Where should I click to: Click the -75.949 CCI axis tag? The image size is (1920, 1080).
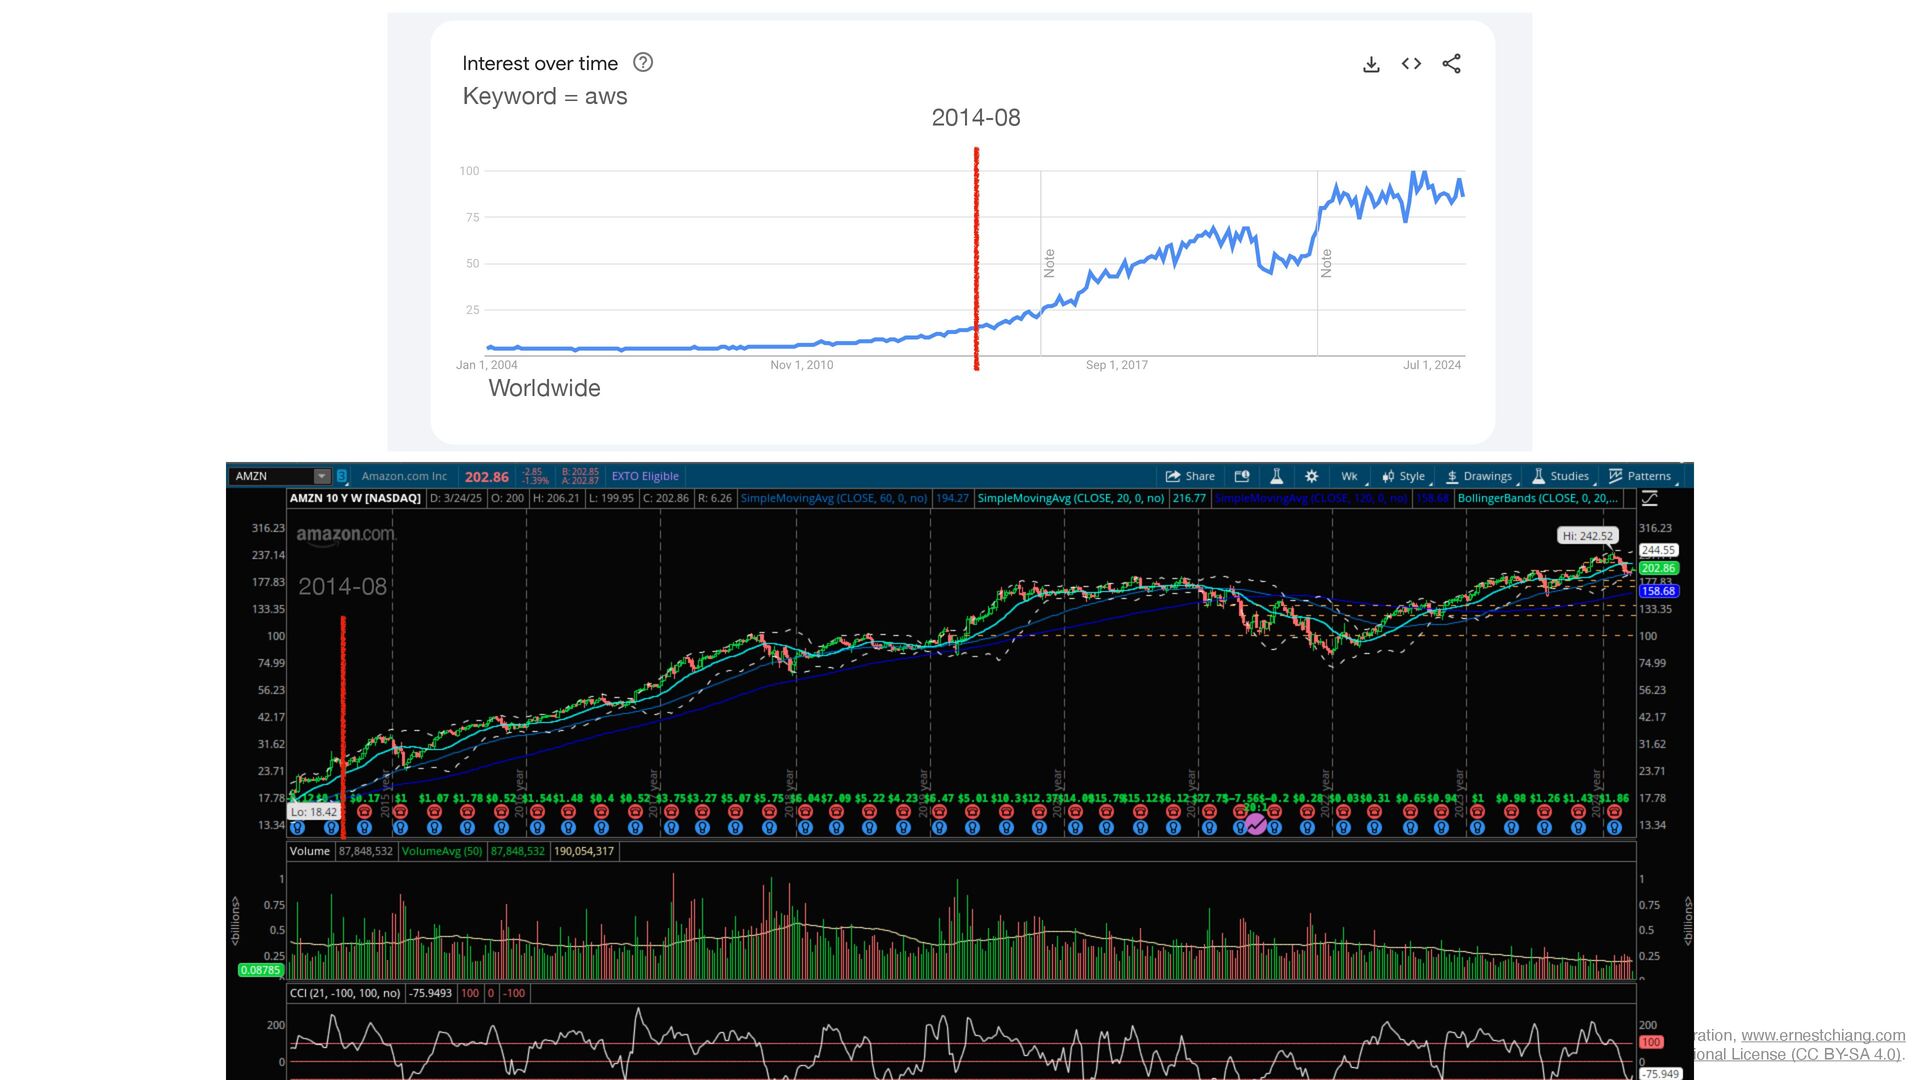(x=1661, y=1073)
